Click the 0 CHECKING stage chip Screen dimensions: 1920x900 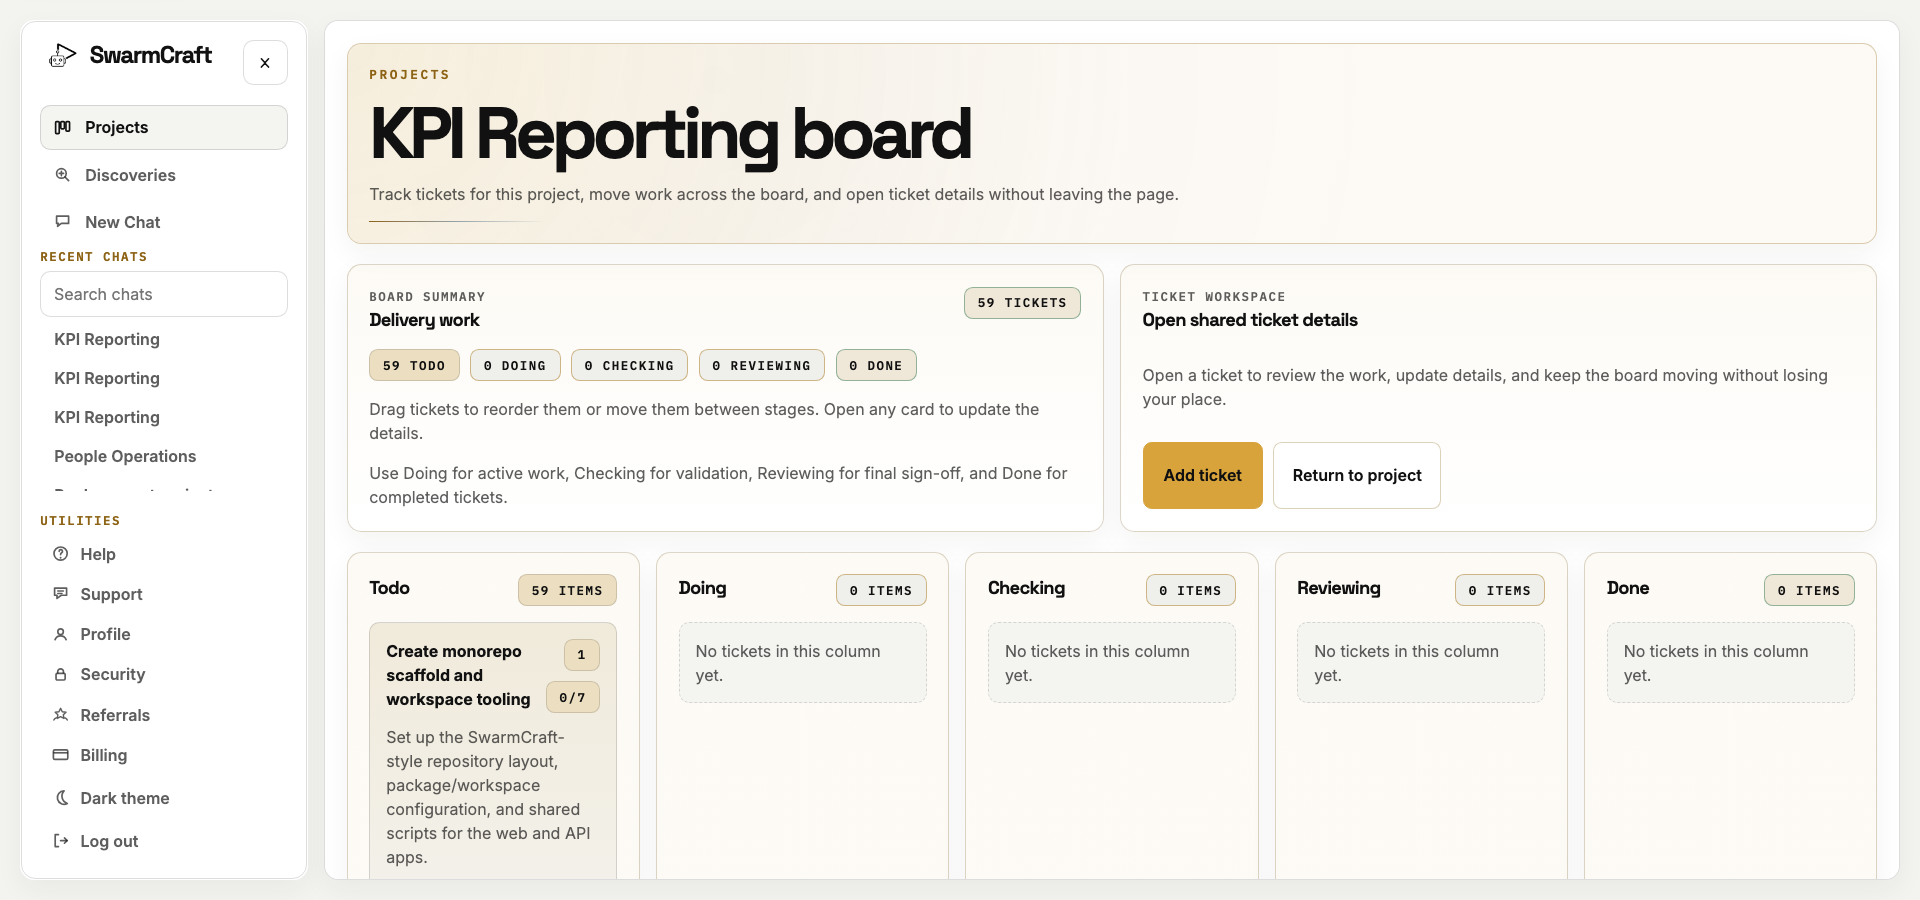pyautogui.click(x=629, y=365)
